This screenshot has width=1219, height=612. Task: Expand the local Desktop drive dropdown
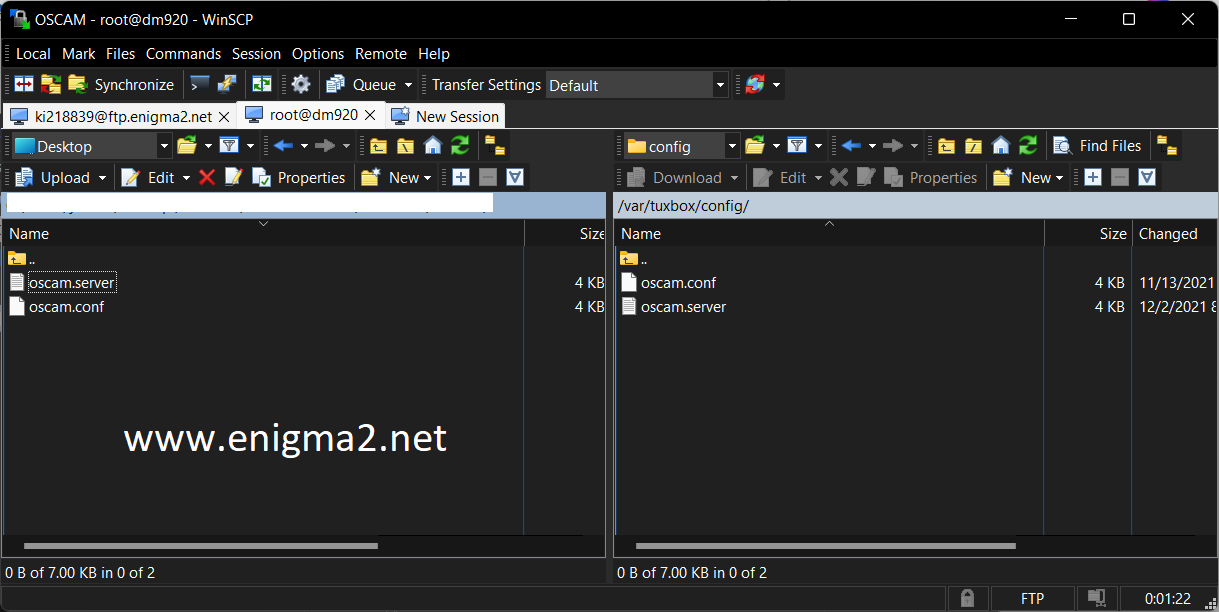(165, 146)
